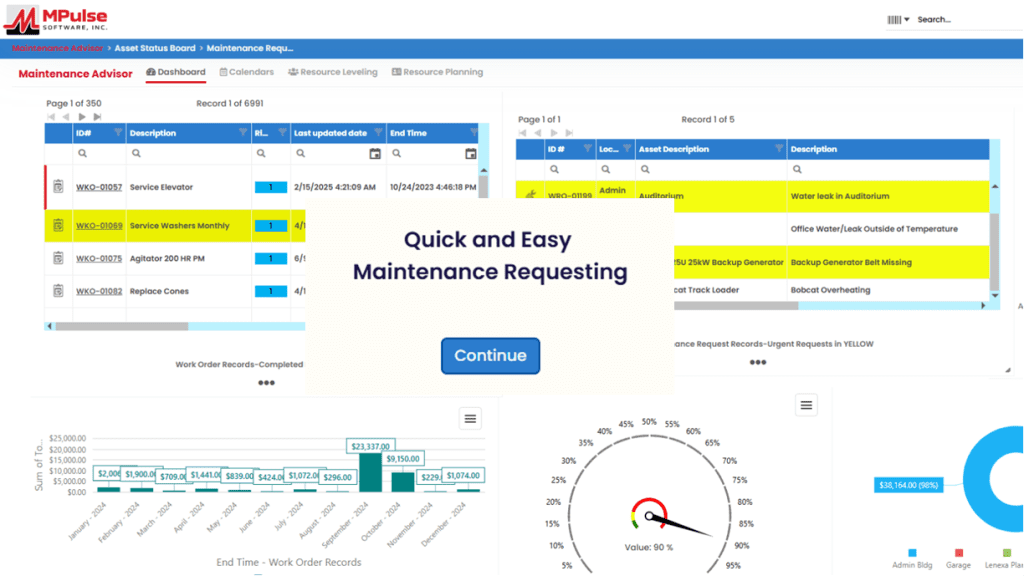This screenshot has height=576, width=1024.
Task: Click the Continue button
Action: point(490,356)
